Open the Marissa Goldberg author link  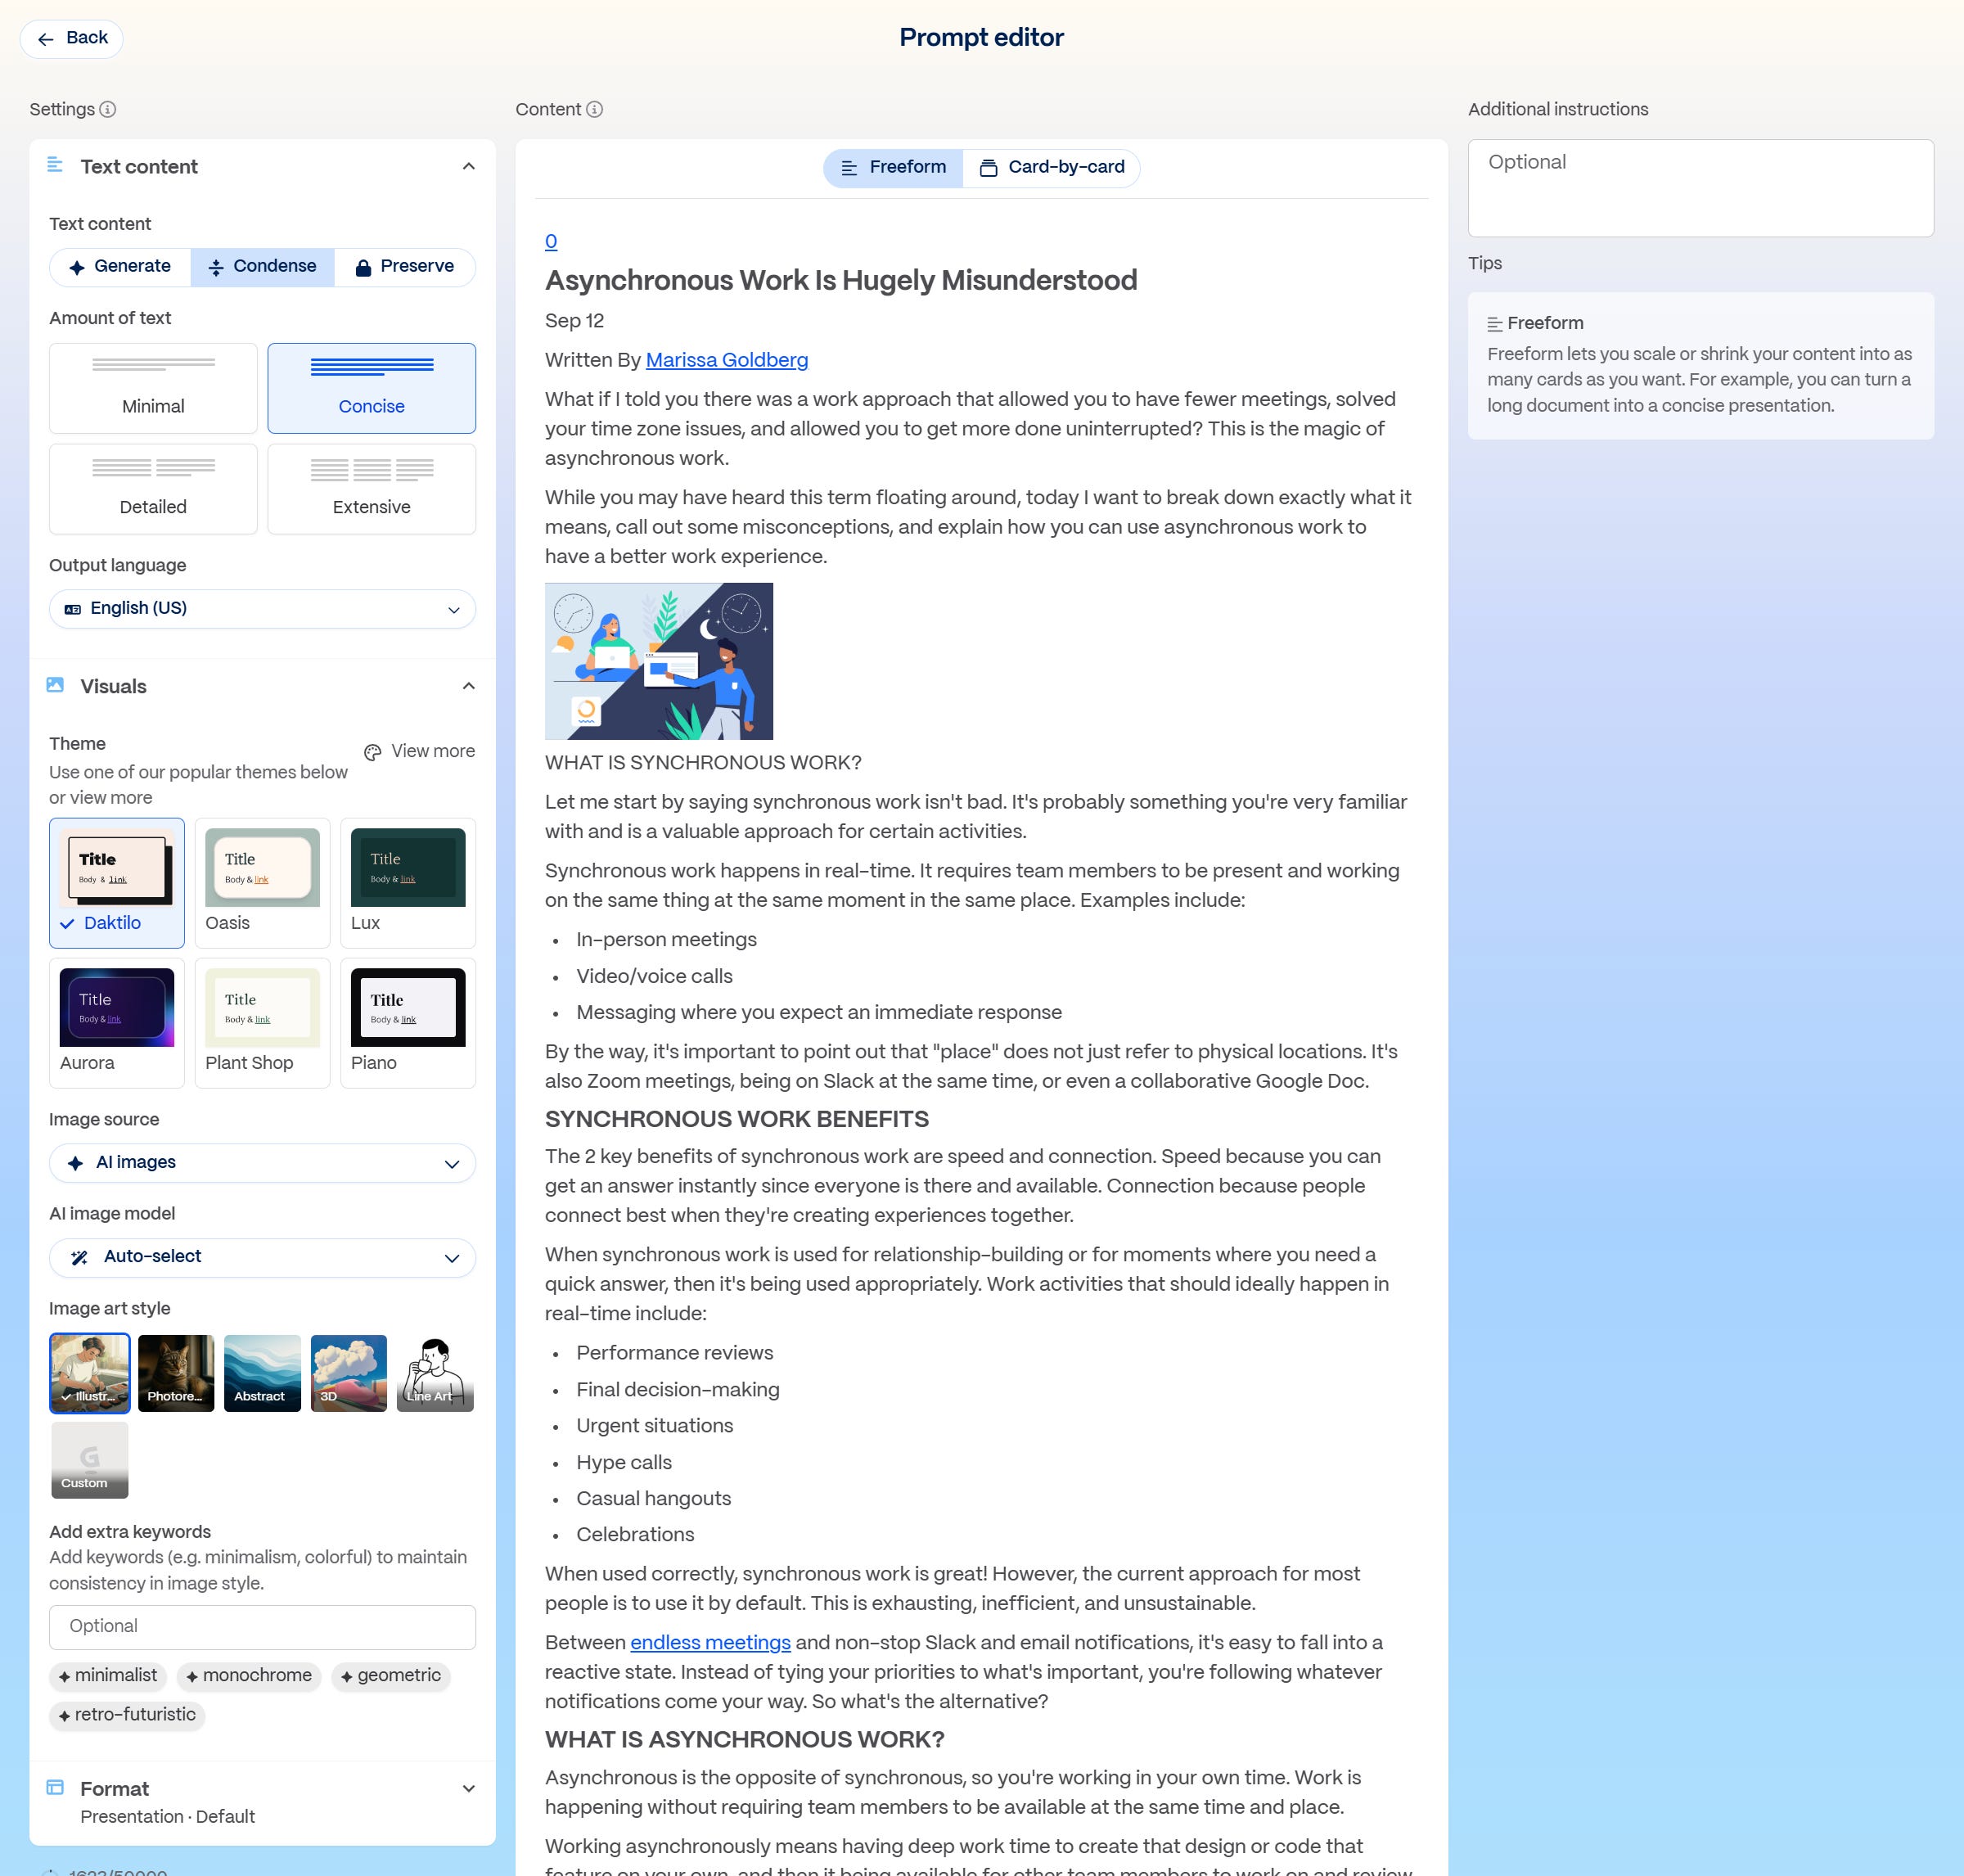[x=726, y=361]
